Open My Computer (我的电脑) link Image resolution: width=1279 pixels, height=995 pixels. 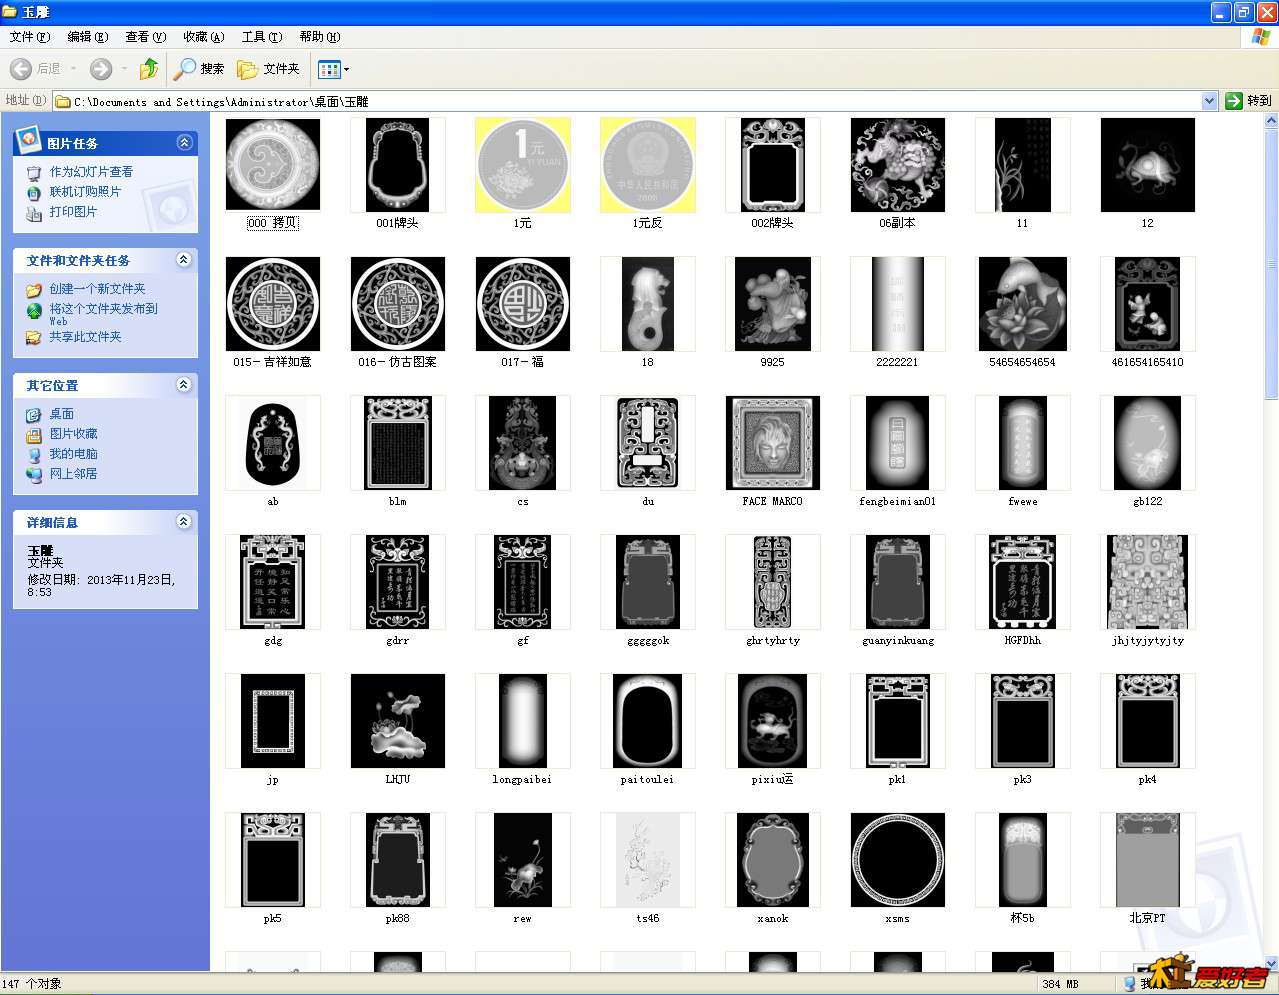point(73,454)
